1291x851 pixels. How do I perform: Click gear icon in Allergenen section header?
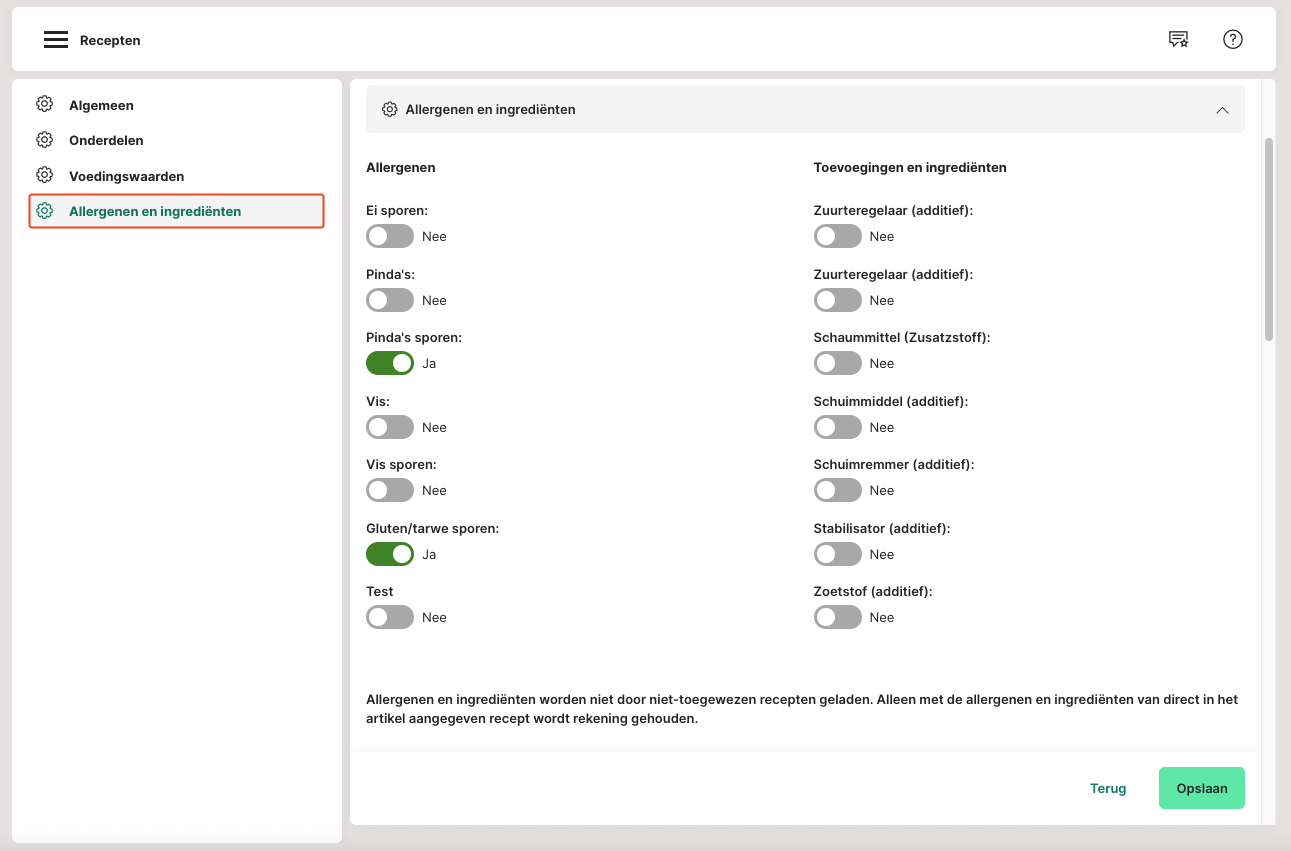(x=390, y=109)
